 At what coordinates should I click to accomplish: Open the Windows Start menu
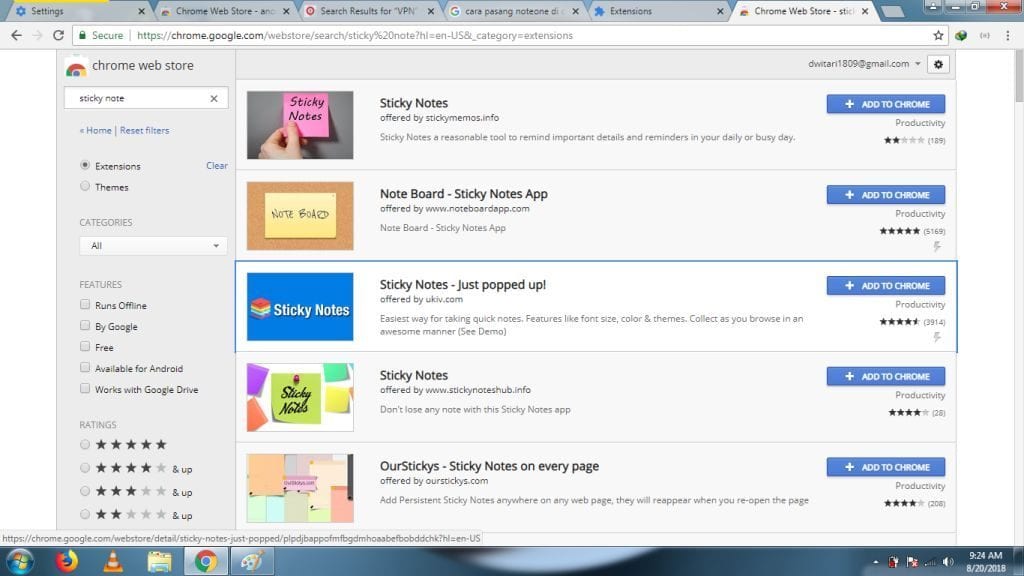[x=20, y=561]
